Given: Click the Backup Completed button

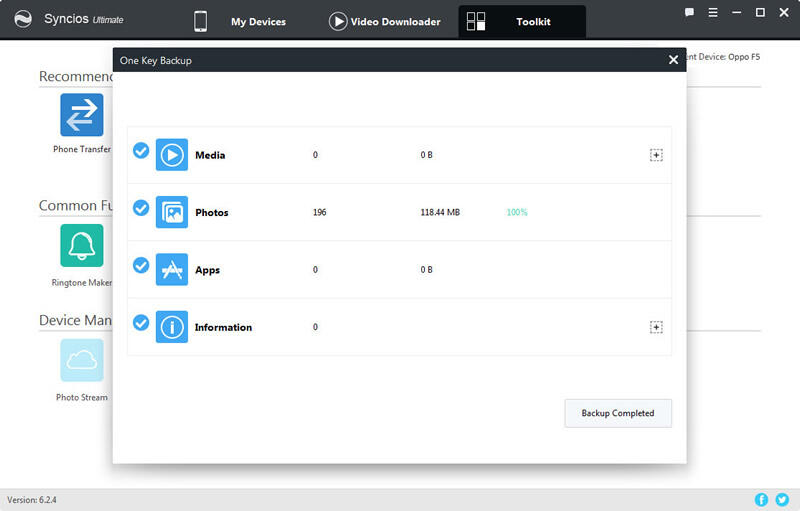Looking at the screenshot, I should (618, 413).
